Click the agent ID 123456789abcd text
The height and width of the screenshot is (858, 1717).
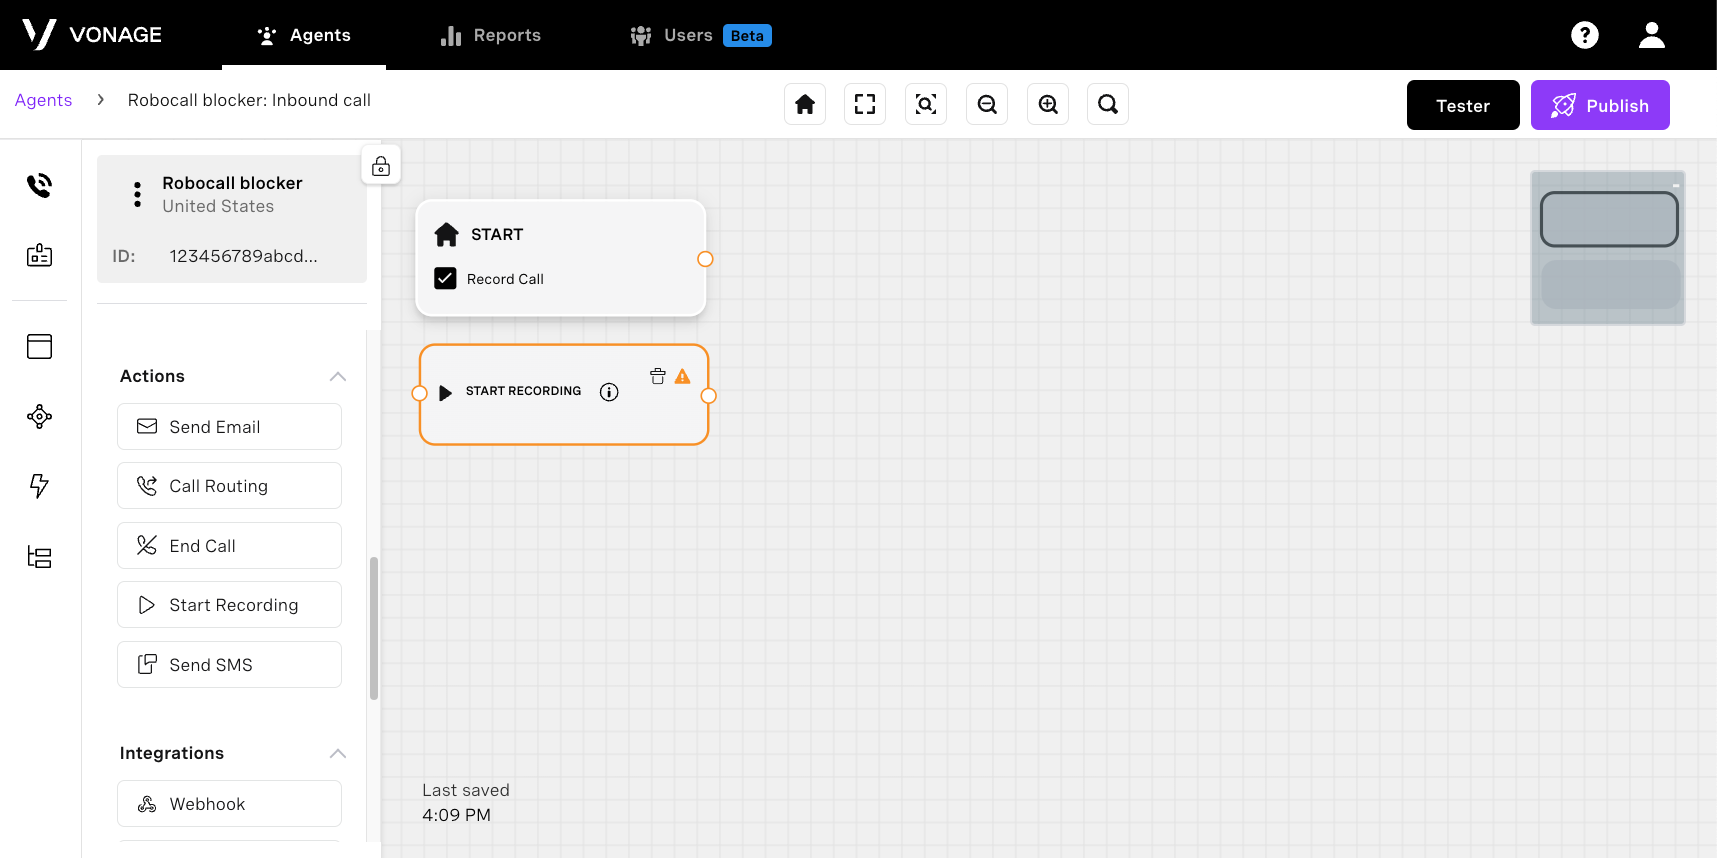[x=243, y=256]
